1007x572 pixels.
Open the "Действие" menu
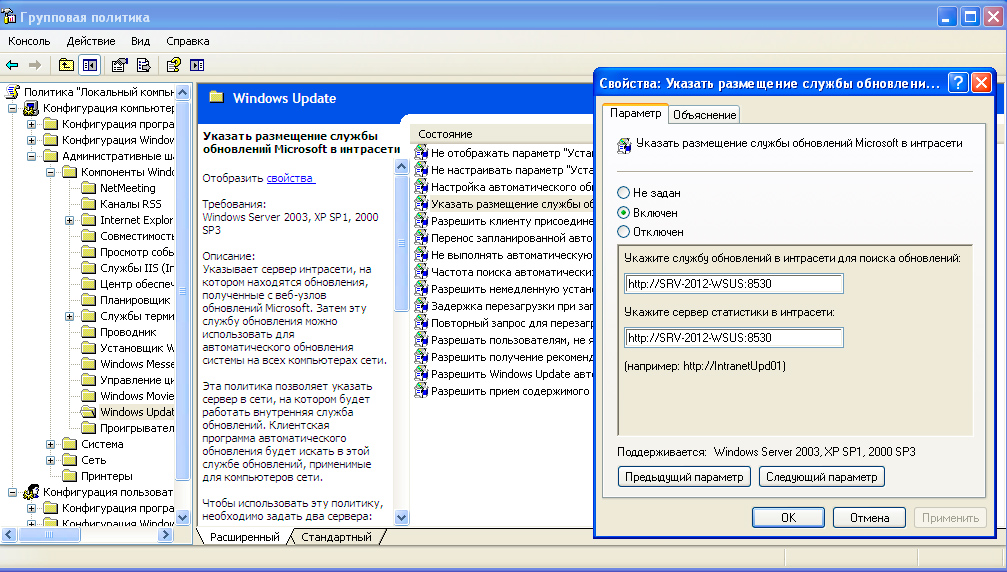[x=91, y=41]
